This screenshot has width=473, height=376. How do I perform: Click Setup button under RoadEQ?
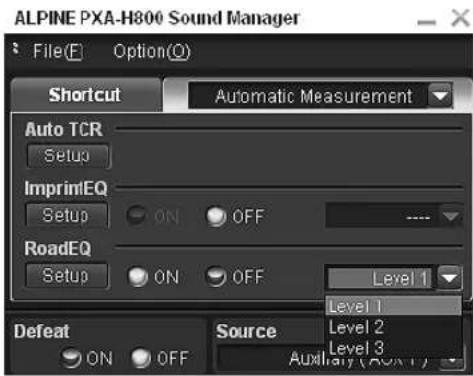67,276
